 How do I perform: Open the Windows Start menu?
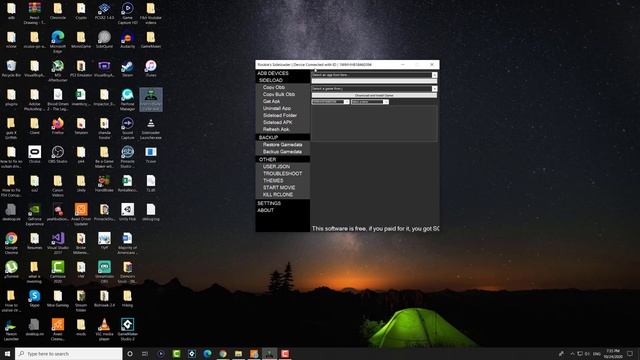click(x=7, y=353)
